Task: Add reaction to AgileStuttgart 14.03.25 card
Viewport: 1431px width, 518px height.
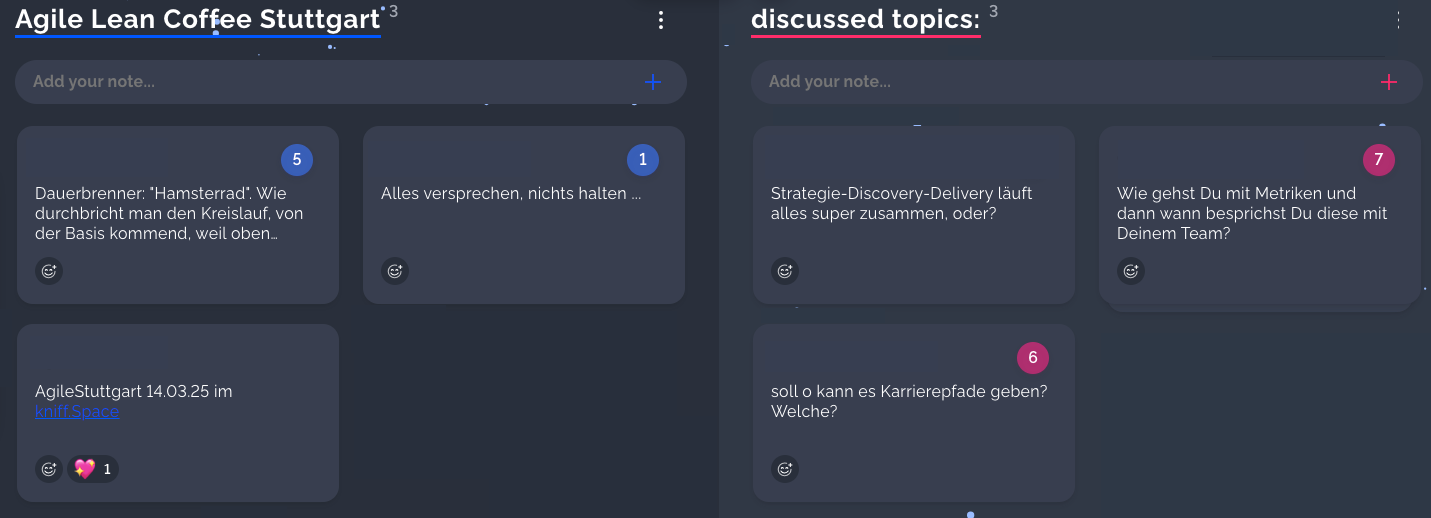Action: (49, 468)
